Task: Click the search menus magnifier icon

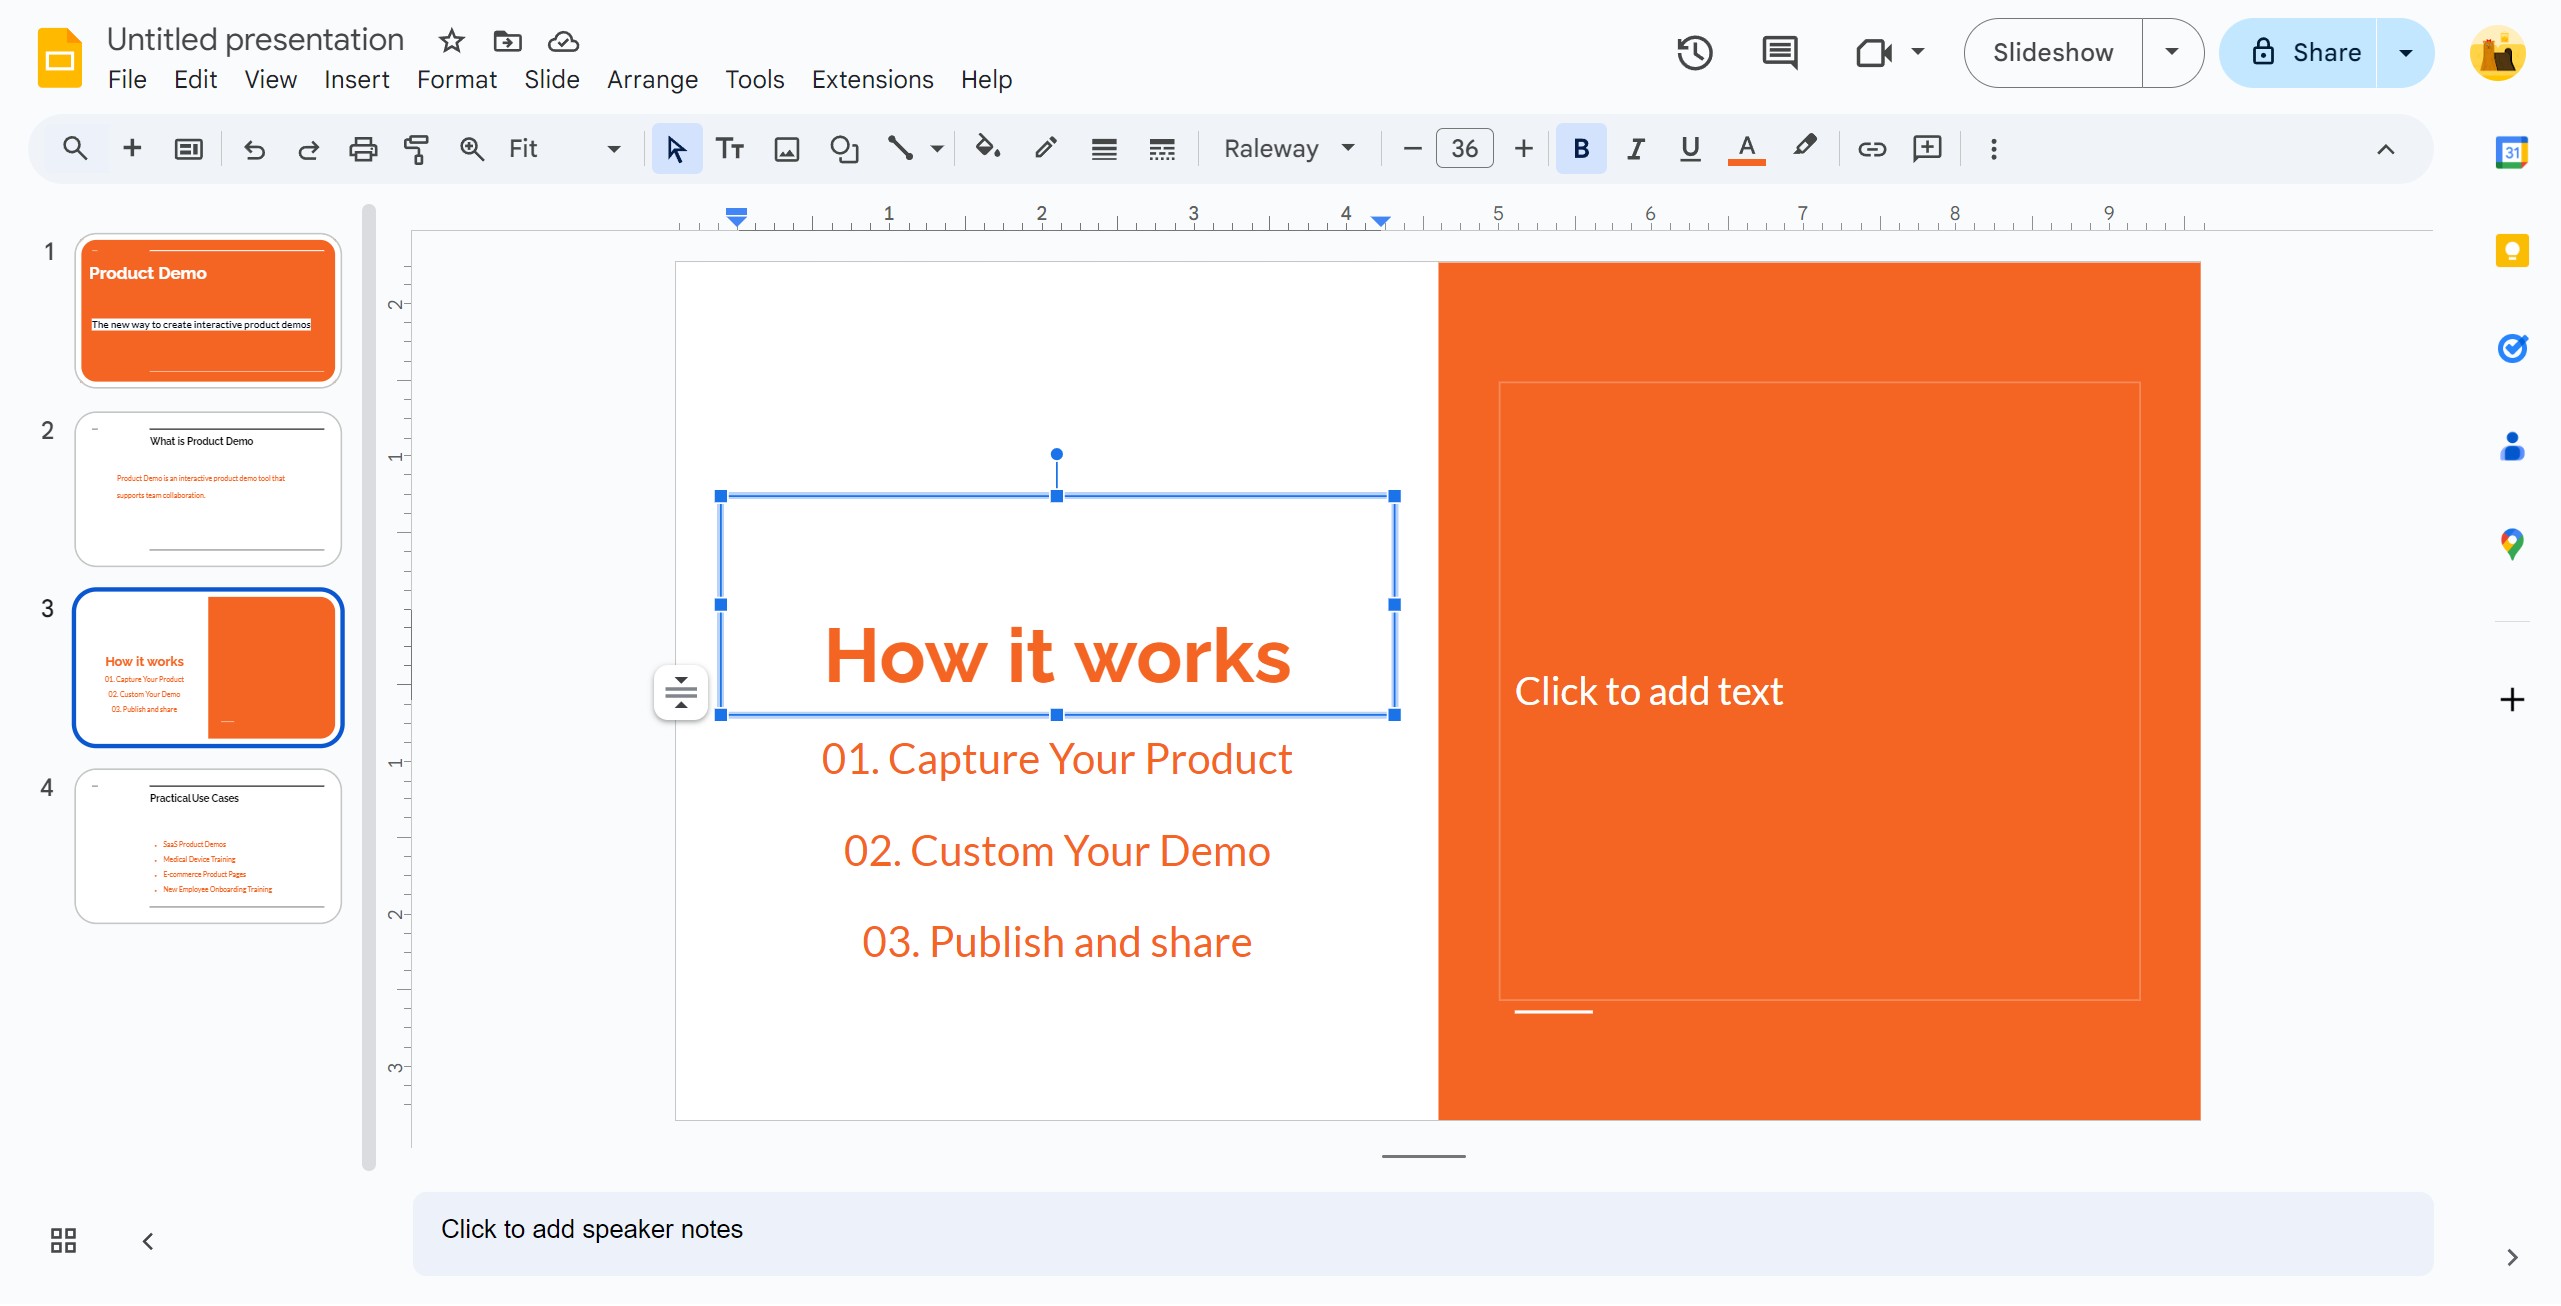Action: [x=75, y=149]
